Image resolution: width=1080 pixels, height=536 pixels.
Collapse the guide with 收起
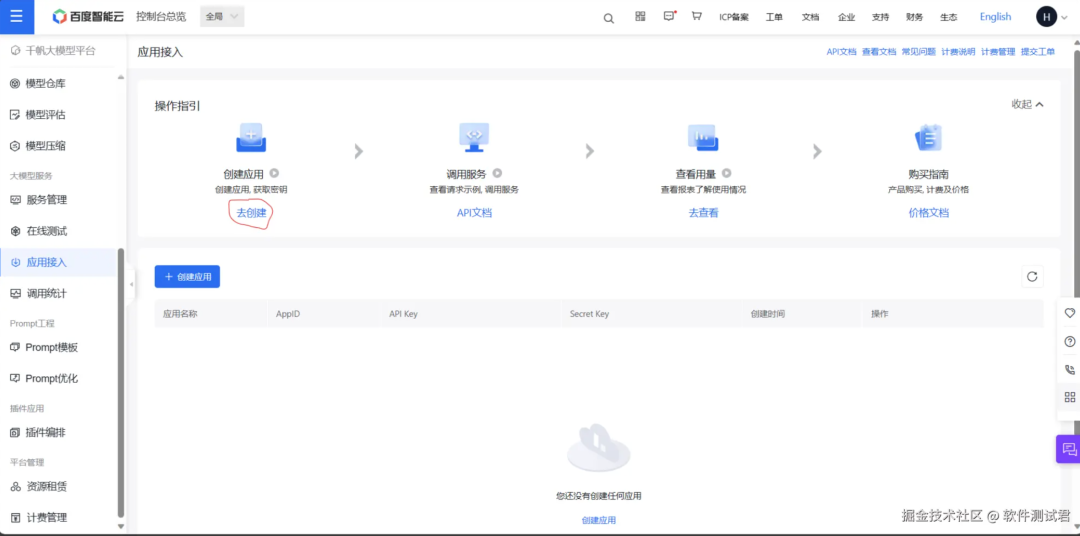tap(1027, 104)
